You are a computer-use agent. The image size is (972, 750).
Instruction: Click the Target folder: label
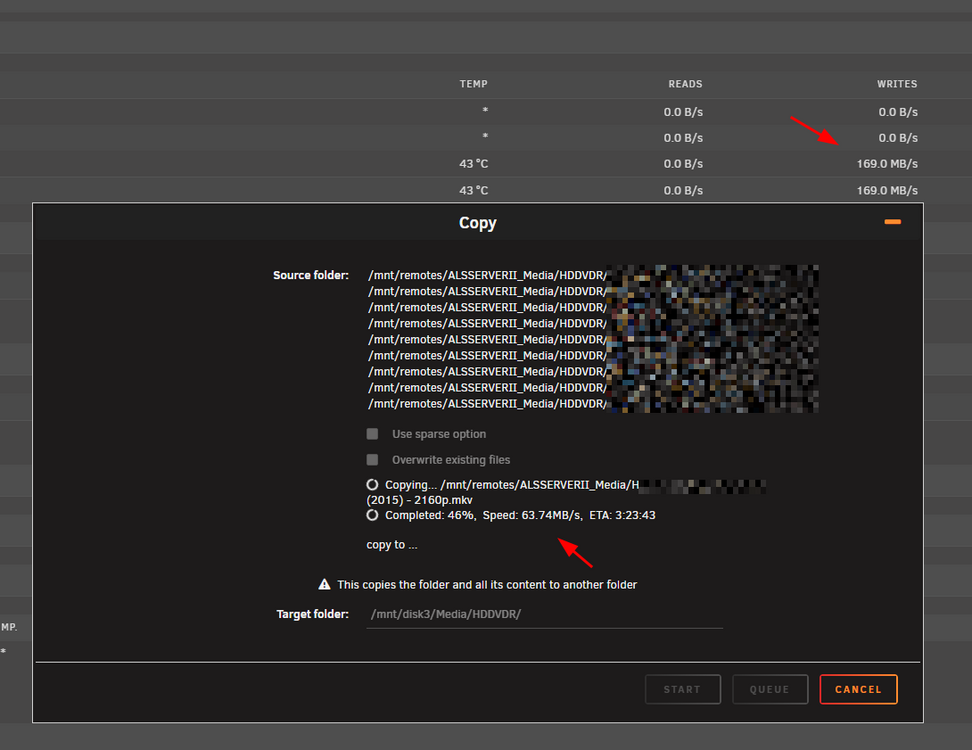tap(312, 614)
